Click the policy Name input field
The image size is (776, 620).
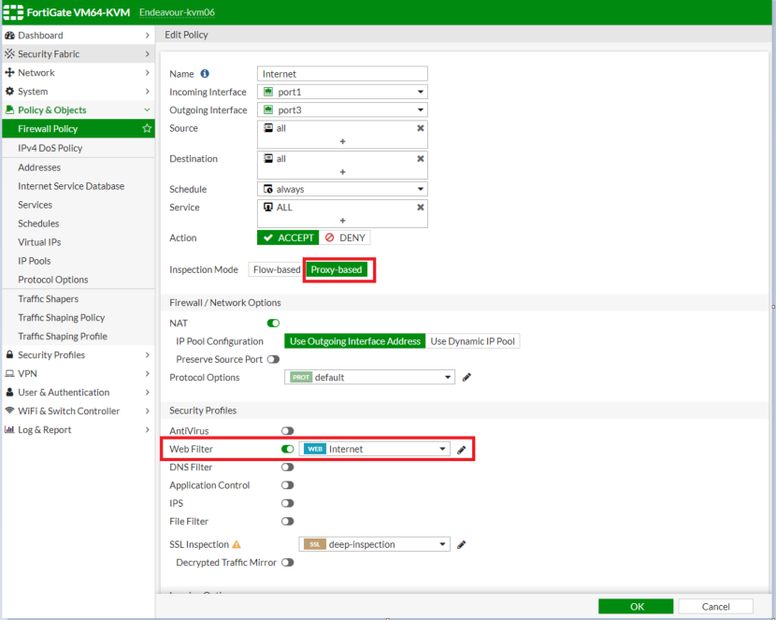click(342, 74)
